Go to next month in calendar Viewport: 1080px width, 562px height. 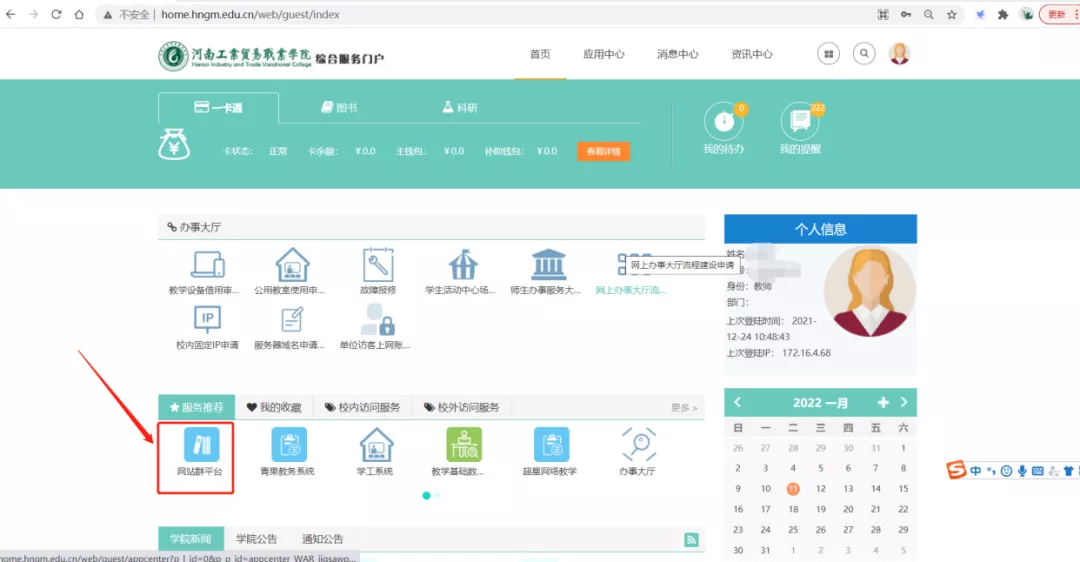[904, 402]
